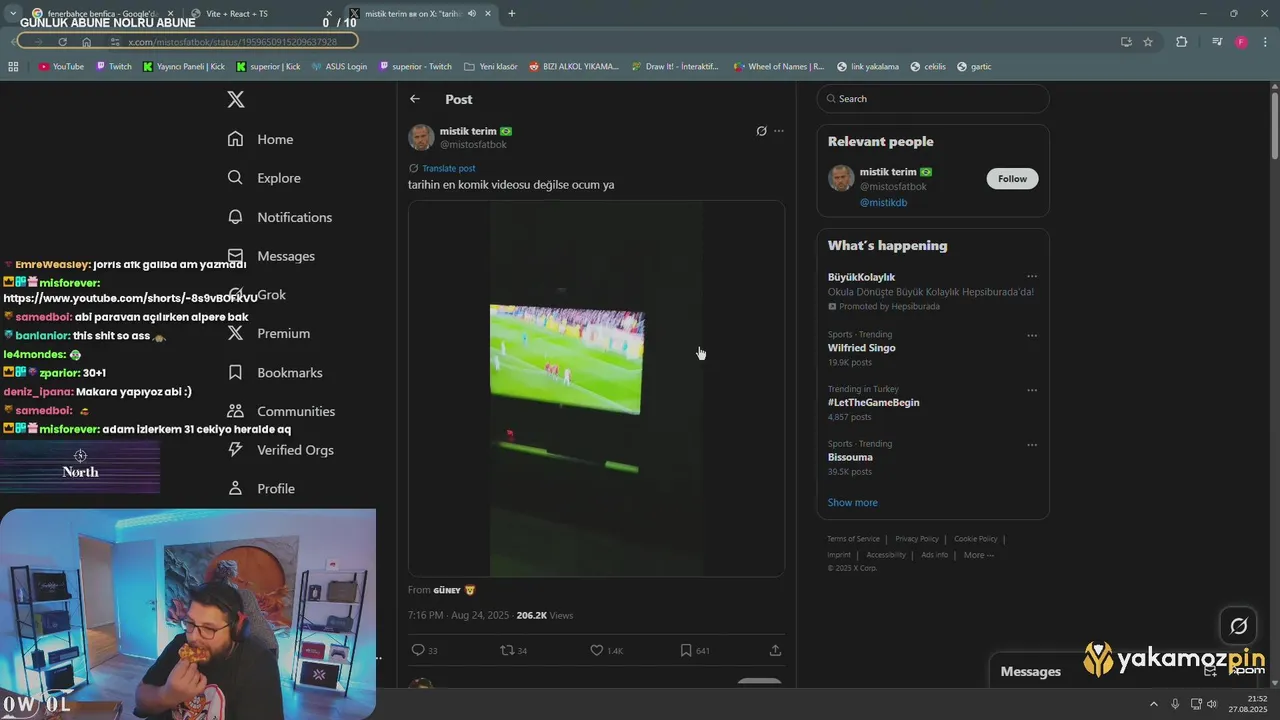Go back using the Post back arrow
1280x720 pixels.
(415, 99)
